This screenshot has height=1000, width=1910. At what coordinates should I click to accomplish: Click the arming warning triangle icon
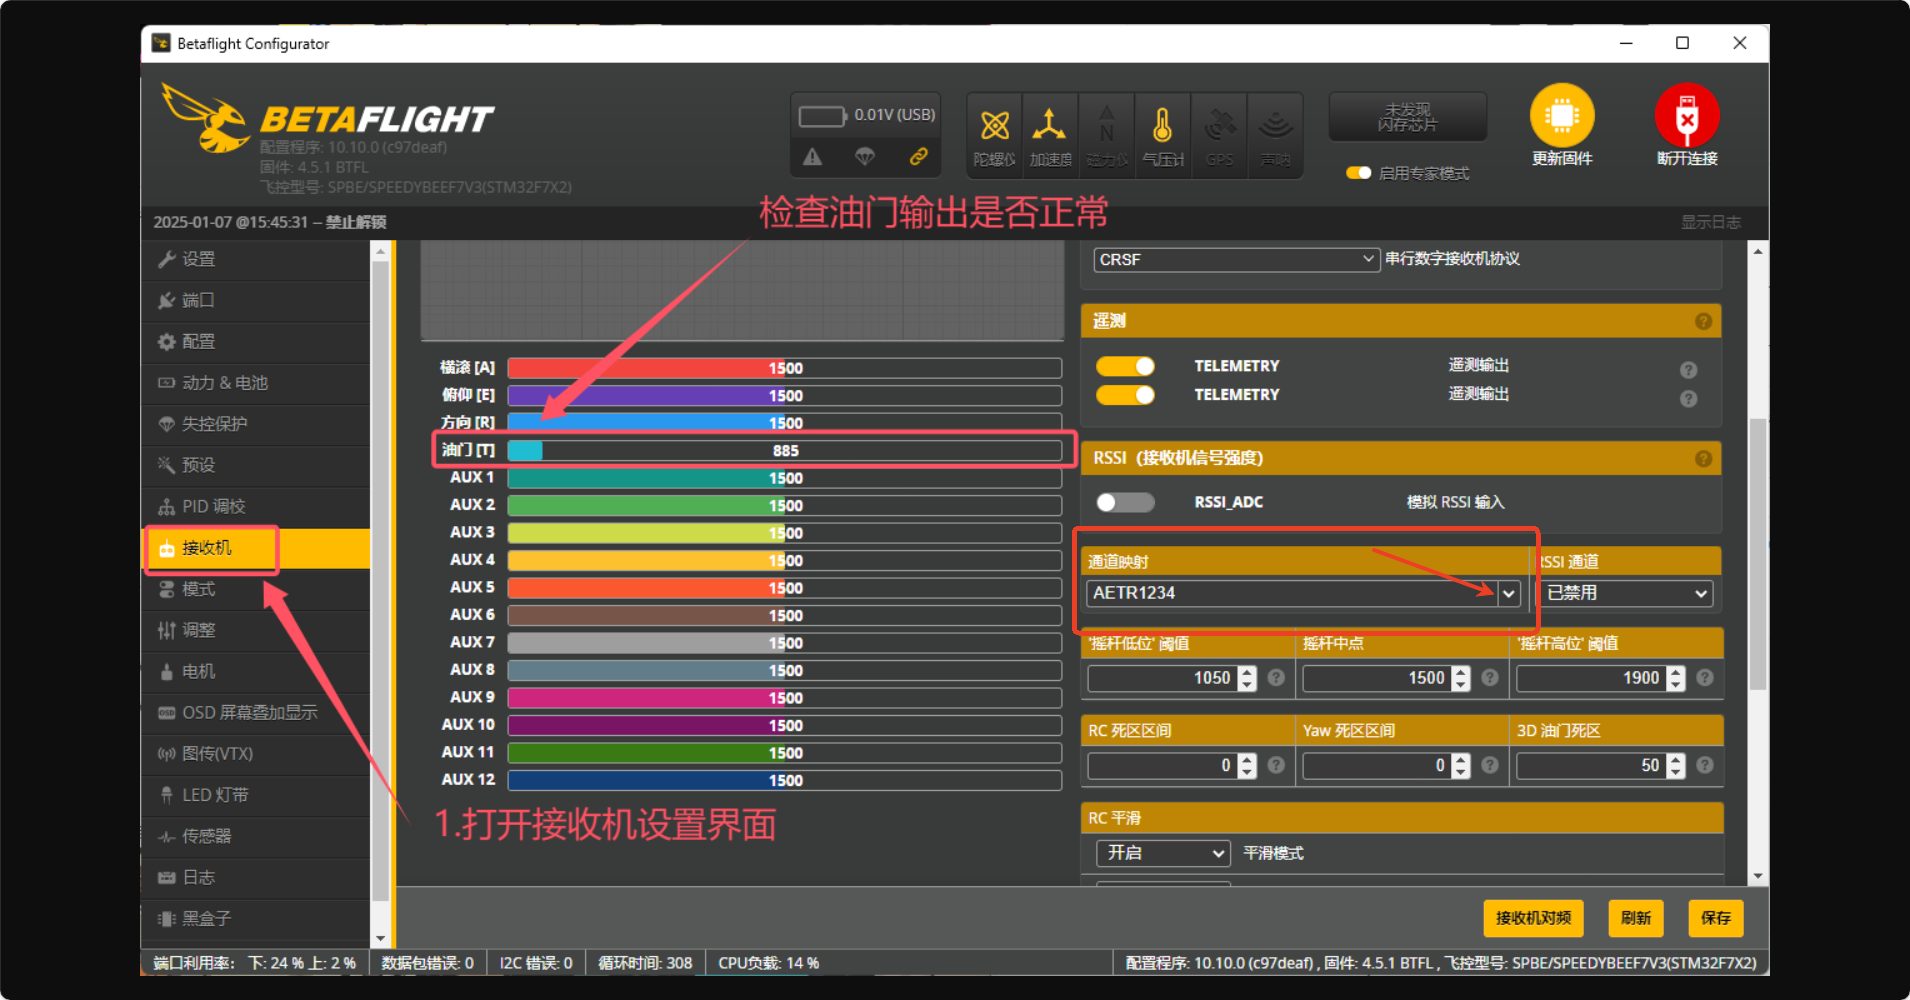tap(812, 157)
